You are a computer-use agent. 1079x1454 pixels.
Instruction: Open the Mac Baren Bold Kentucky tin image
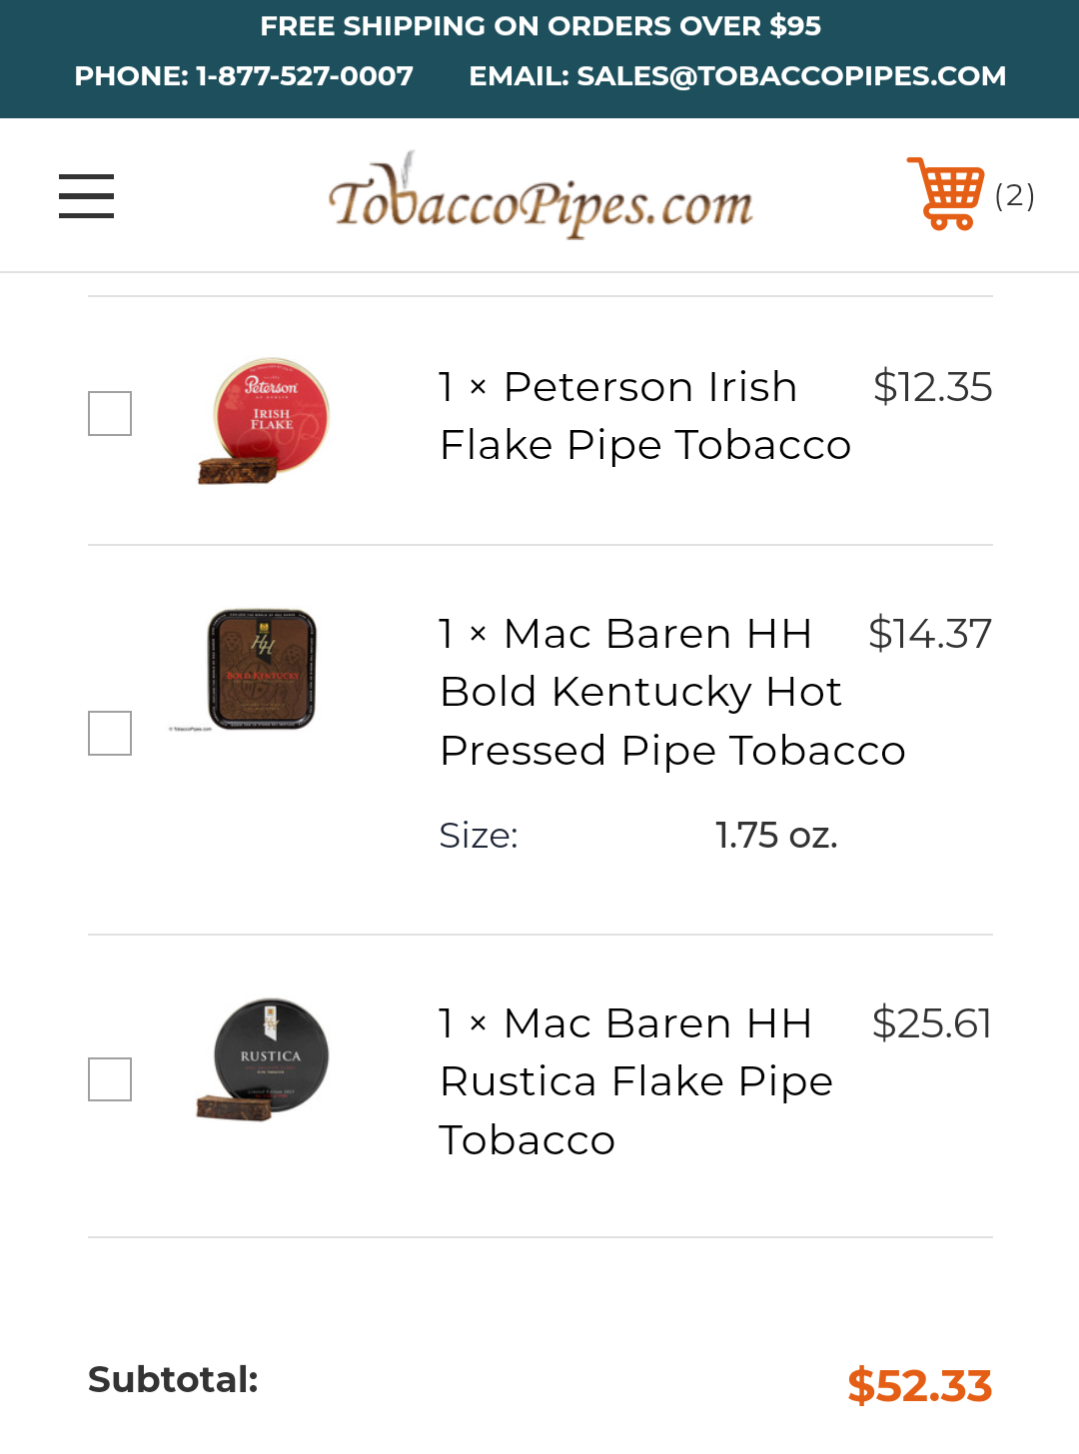[261, 669]
